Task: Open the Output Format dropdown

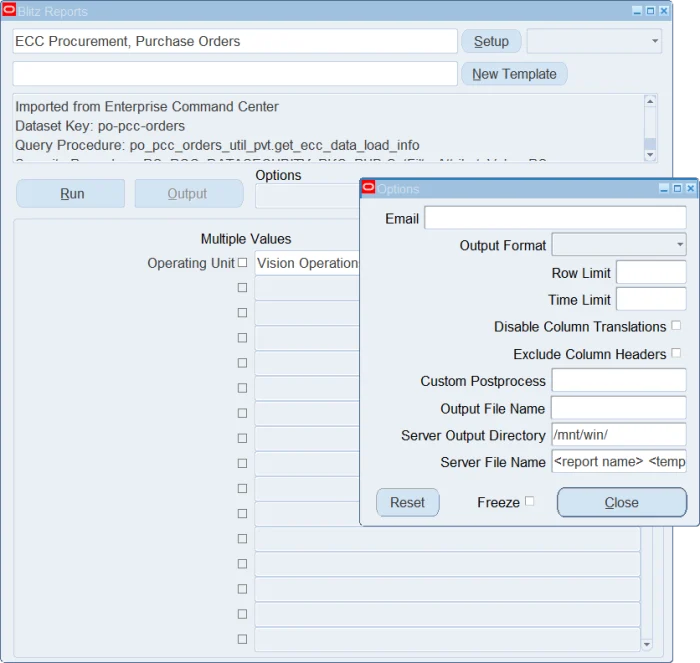Action: pos(619,244)
